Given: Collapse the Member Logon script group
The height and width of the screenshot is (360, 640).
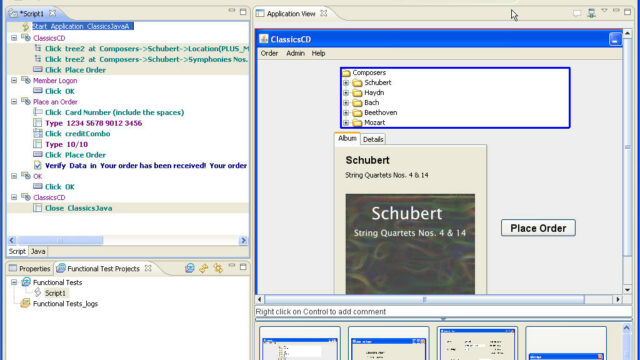Looking at the screenshot, I should (x=14, y=80).
